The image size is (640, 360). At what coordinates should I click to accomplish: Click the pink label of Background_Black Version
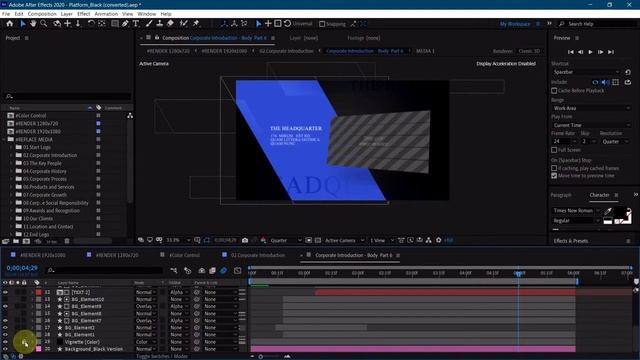point(38,349)
